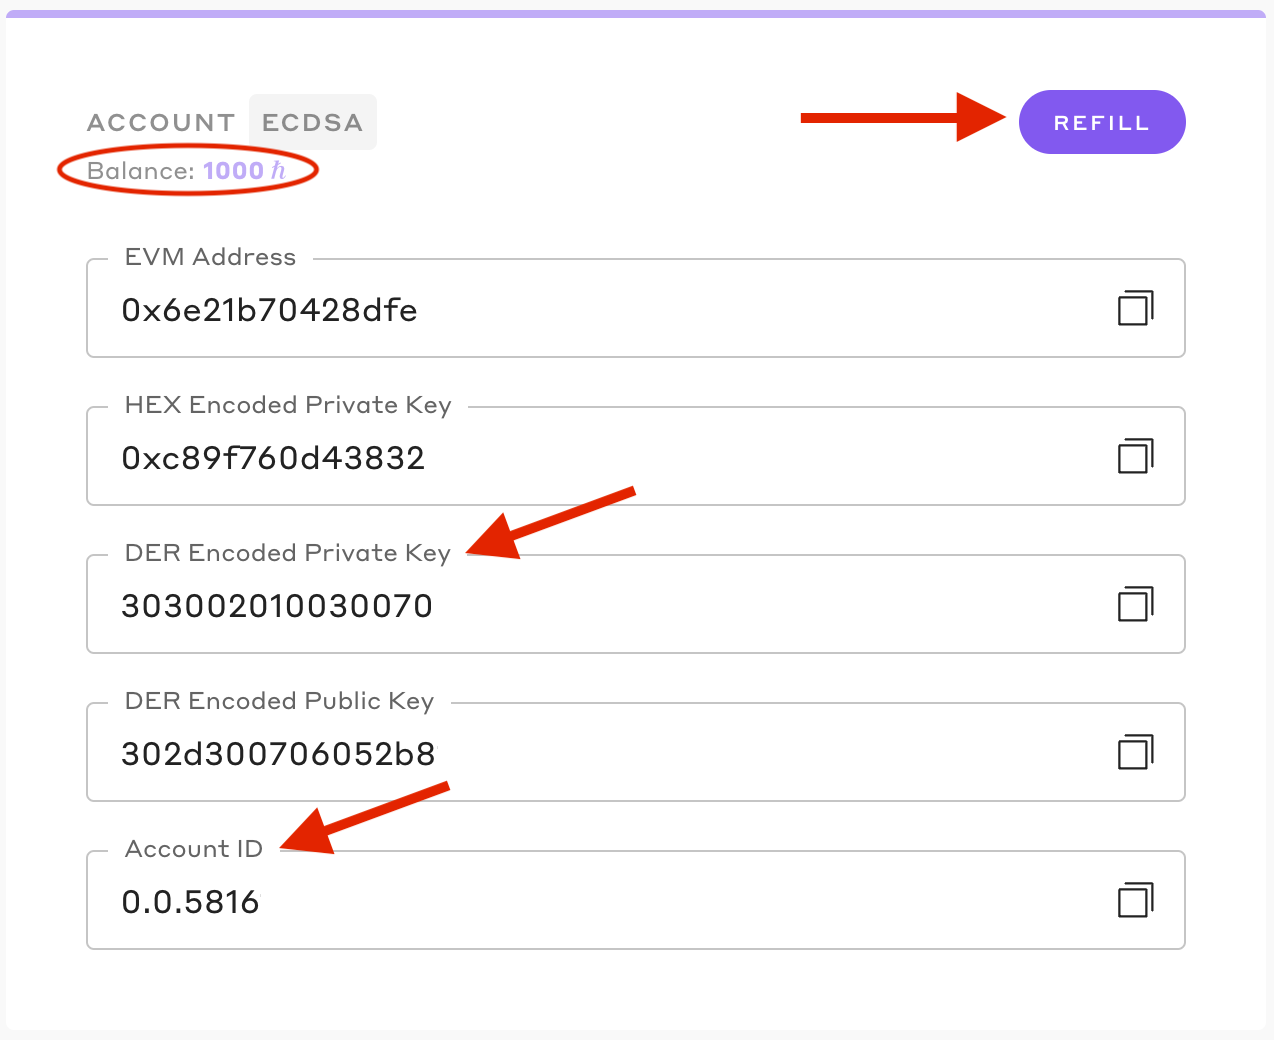Image resolution: width=1274 pixels, height=1040 pixels.
Task: Copy the HEX Encoded Private Key
Action: tap(1135, 456)
